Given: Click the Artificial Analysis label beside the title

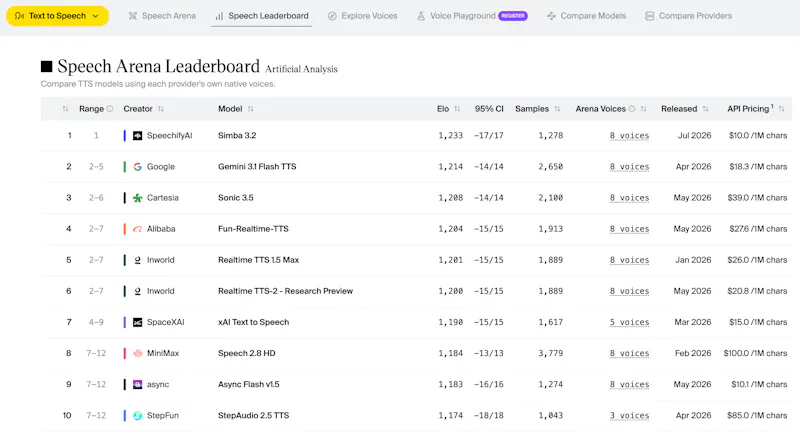Looking at the screenshot, I should click(x=301, y=69).
